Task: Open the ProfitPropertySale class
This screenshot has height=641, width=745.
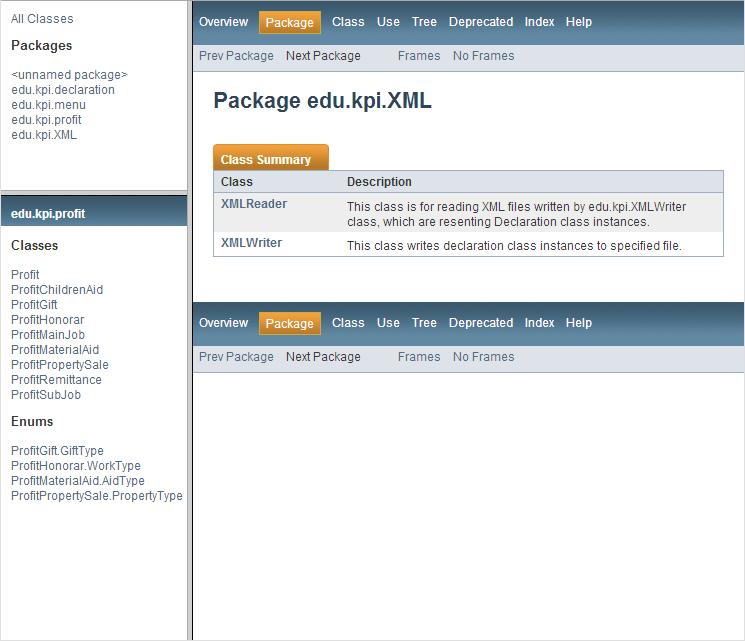Action: pyautogui.click(x=60, y=365)
